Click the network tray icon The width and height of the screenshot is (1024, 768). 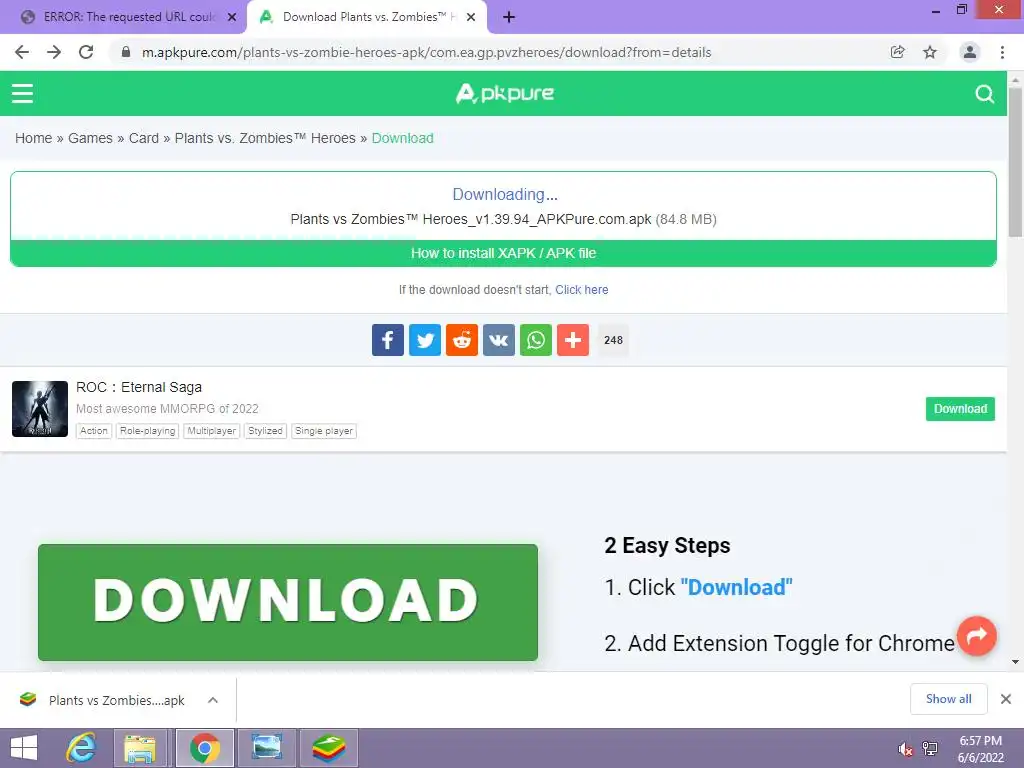click(x=930, y=748)
